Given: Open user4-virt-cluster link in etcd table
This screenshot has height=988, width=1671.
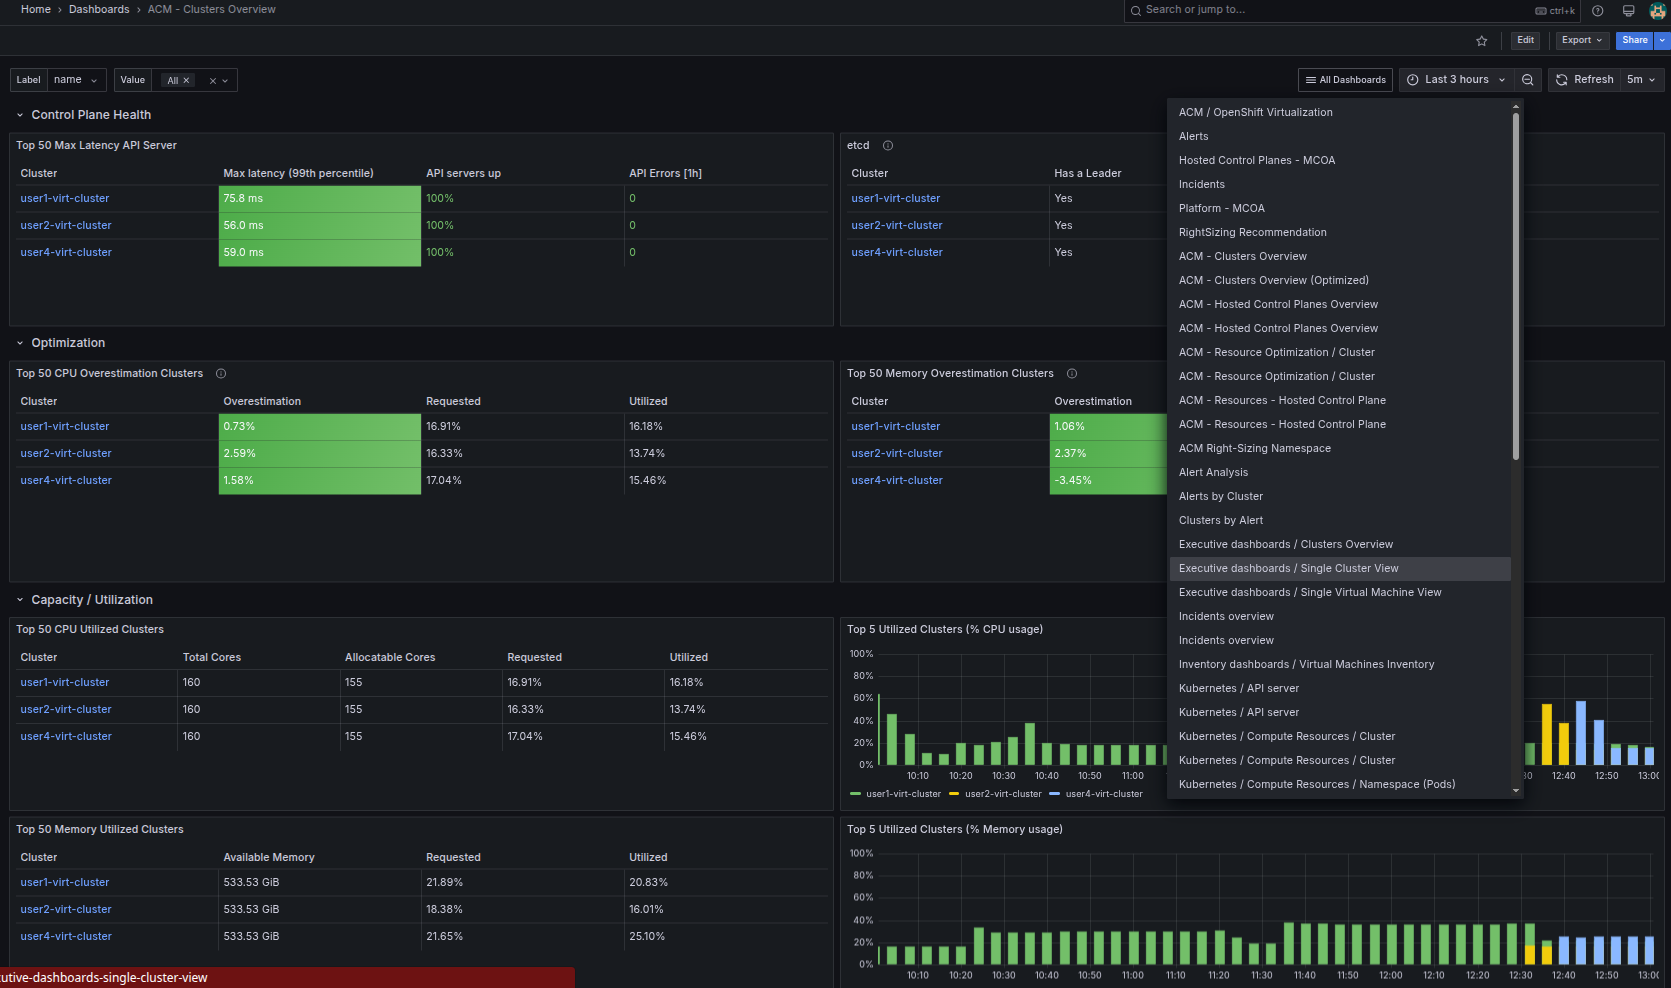Looking at the screenshot, I should click(897, 253).
